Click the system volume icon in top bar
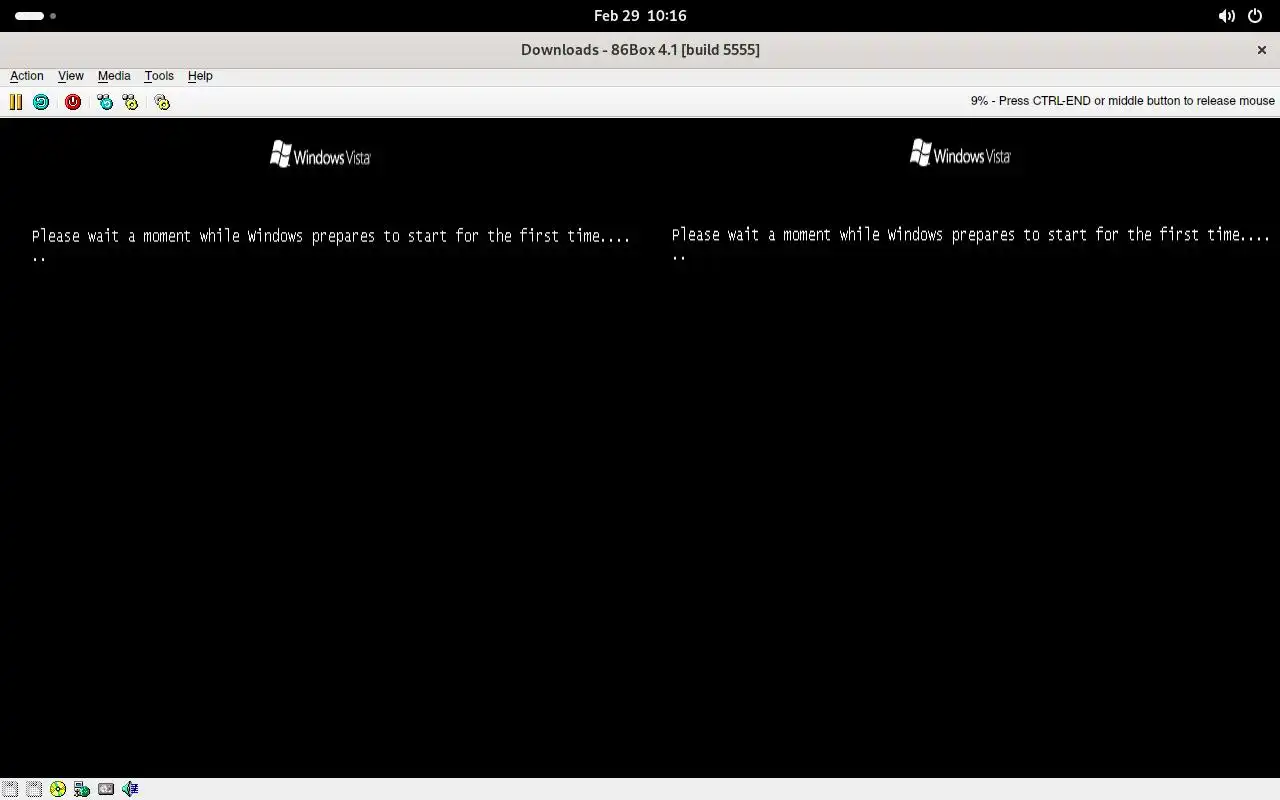The width and height of the screenshot is (1280, 800). [1226, 16]
